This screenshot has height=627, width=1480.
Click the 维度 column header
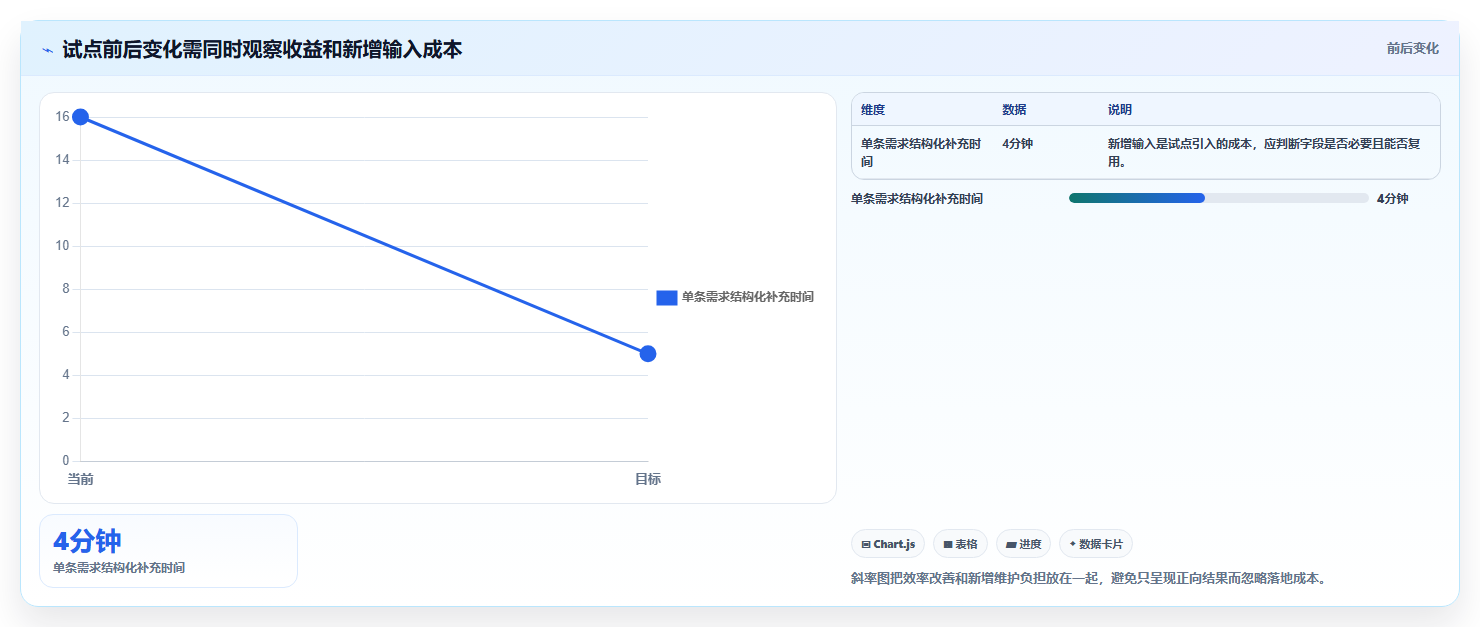[873, 110]
